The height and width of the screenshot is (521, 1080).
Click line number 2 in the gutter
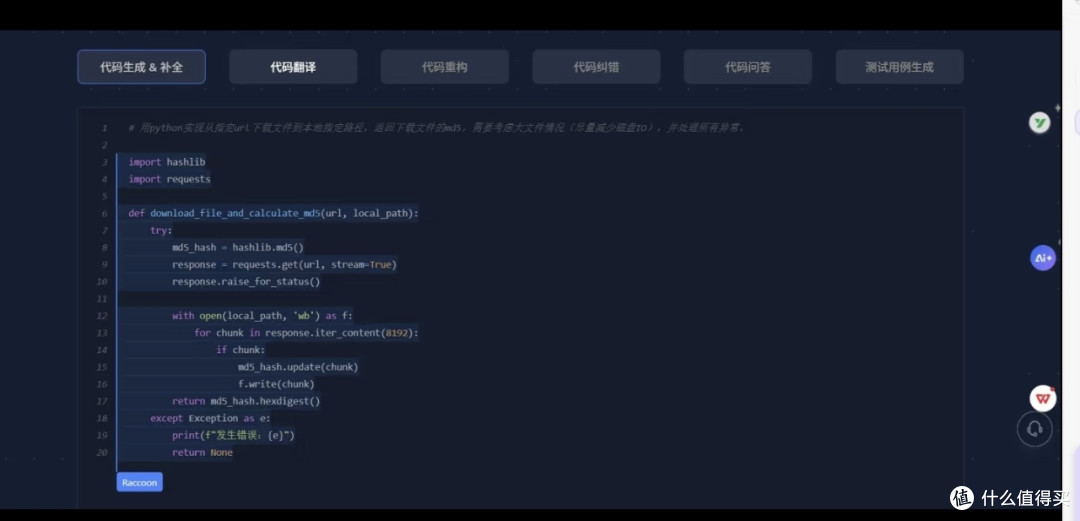pos(105,145)
